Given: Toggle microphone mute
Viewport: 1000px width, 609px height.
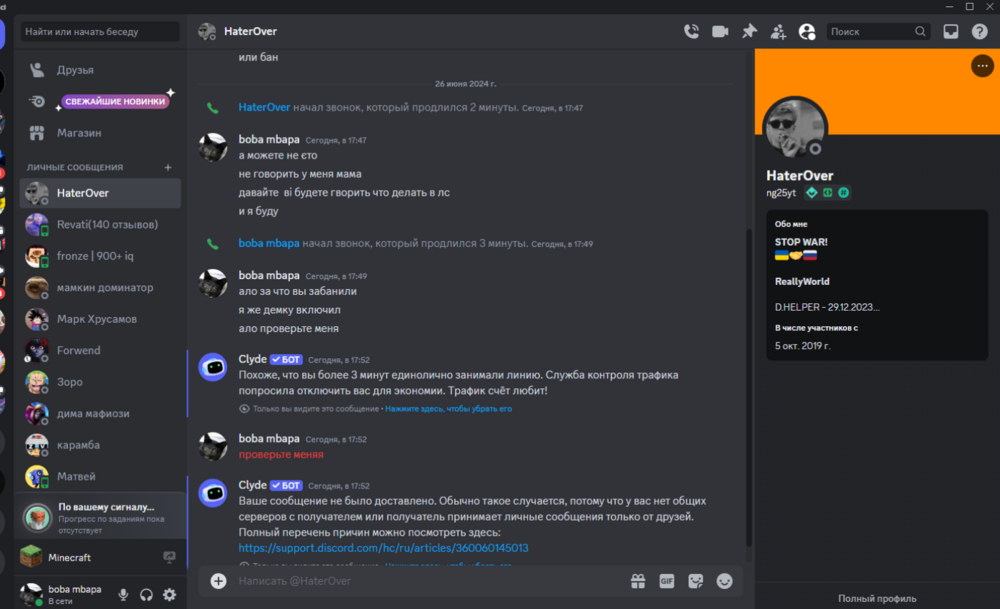Looking at the screenshot, I should click(x=123, y=594).
